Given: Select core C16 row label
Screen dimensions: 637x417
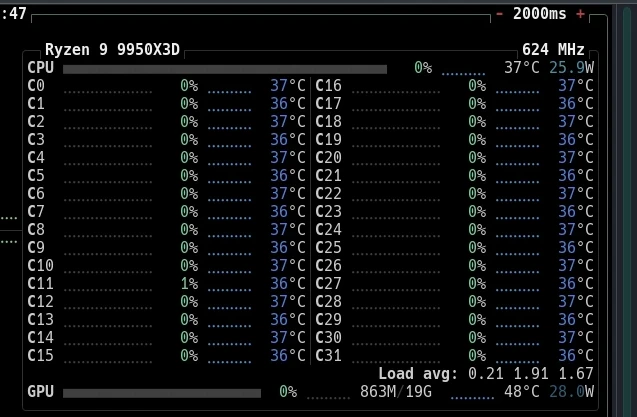Looking at the screenshot, I should [328, 86].
